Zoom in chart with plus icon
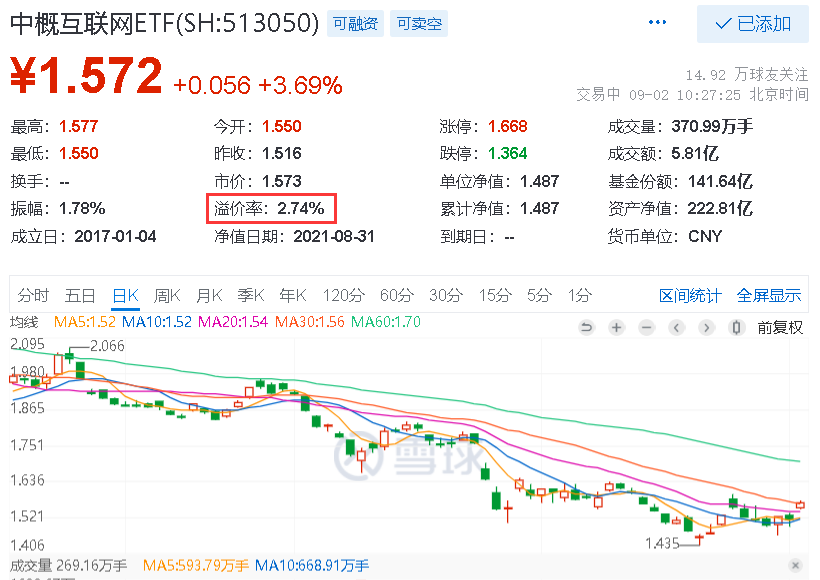 click(x=617, y=328)
